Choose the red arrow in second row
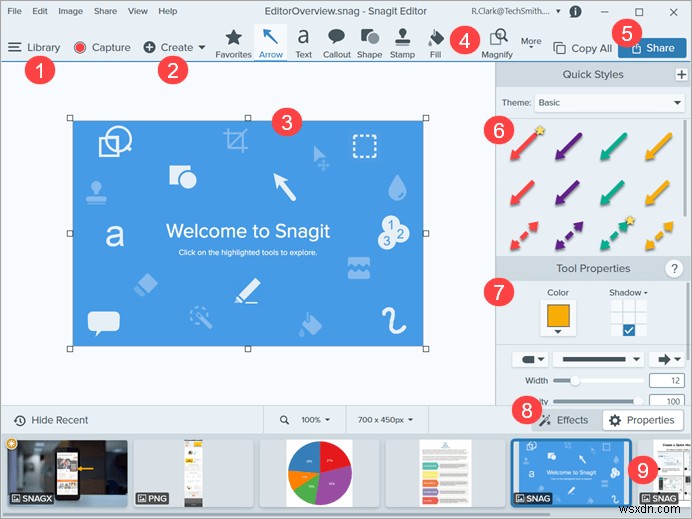 tap(523, 192)
